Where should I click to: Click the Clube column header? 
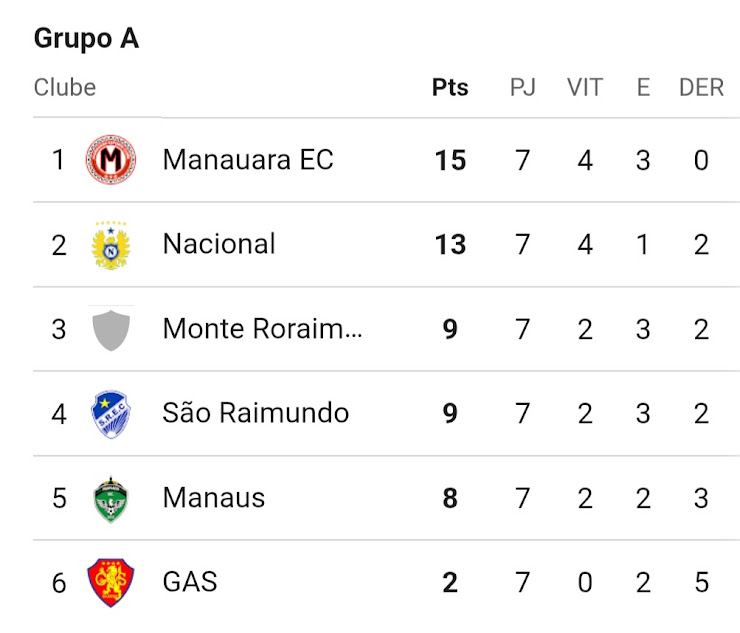click(65, 87)
